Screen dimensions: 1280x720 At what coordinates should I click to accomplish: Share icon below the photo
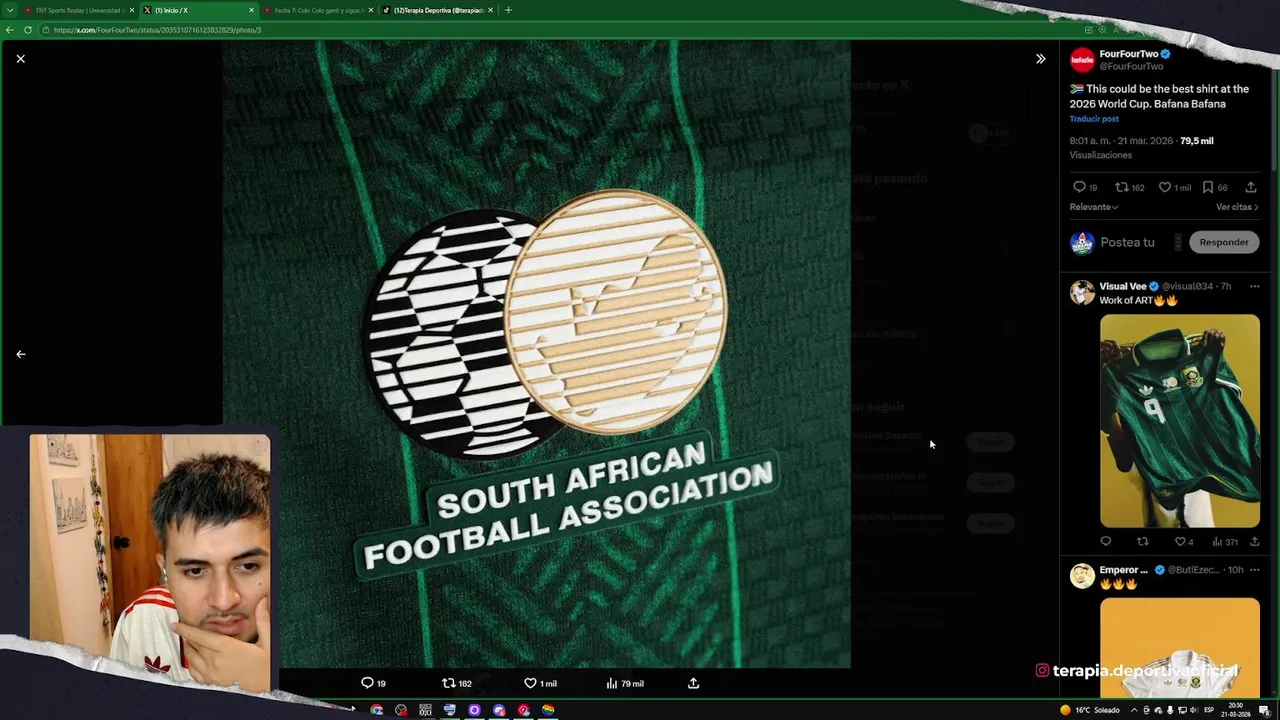click(x=693, y=683)
